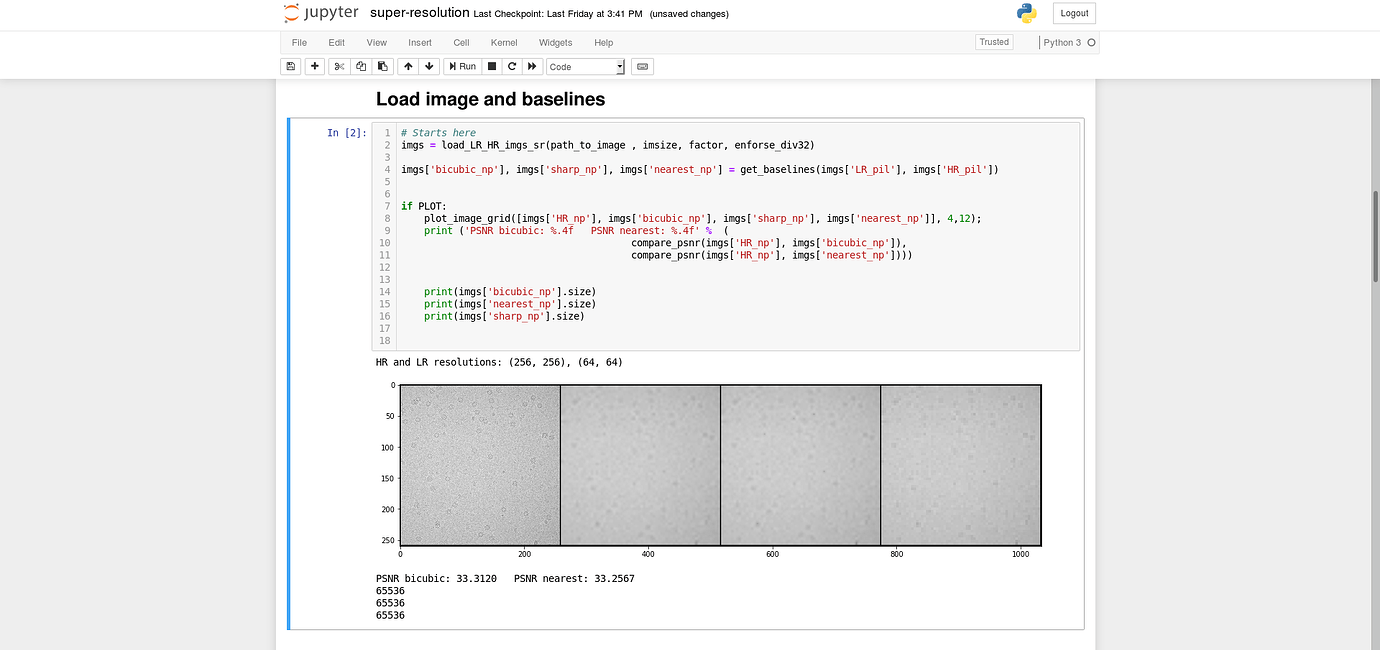Move the selected cell down
1380x650 pixels.
tap(429, 66)
